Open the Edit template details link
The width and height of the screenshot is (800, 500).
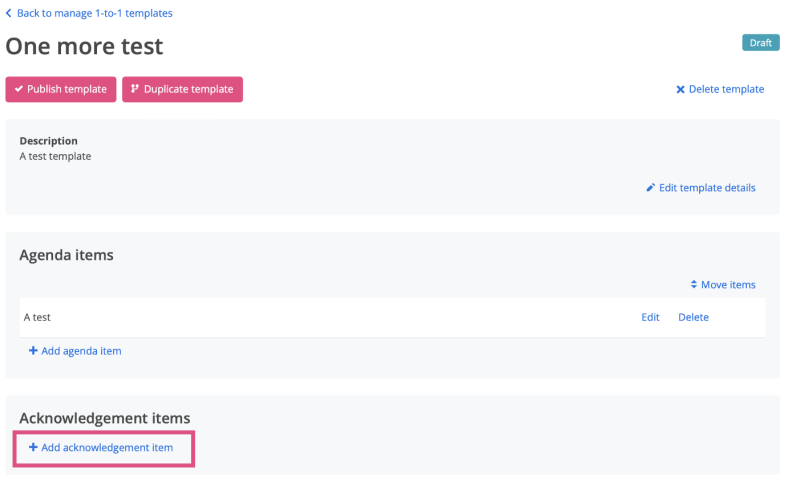(707, 188)
